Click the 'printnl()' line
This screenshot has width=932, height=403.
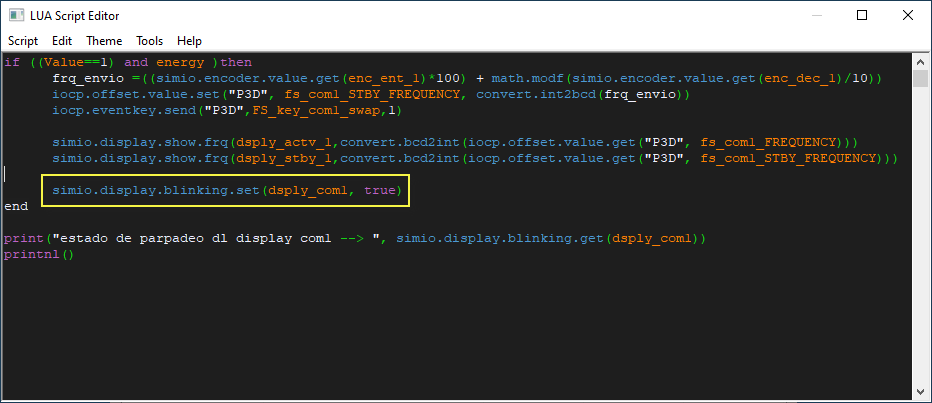click(x=39, y=255)
